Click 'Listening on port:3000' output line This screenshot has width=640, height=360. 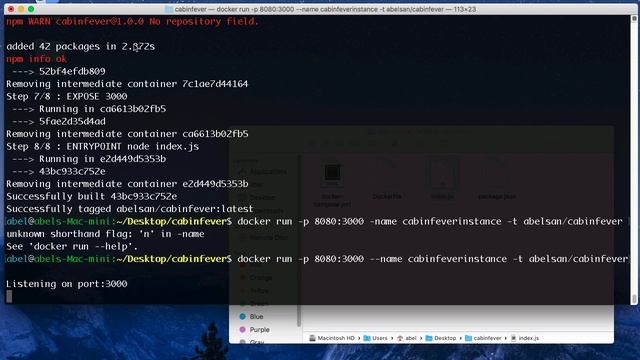[67, 284]
